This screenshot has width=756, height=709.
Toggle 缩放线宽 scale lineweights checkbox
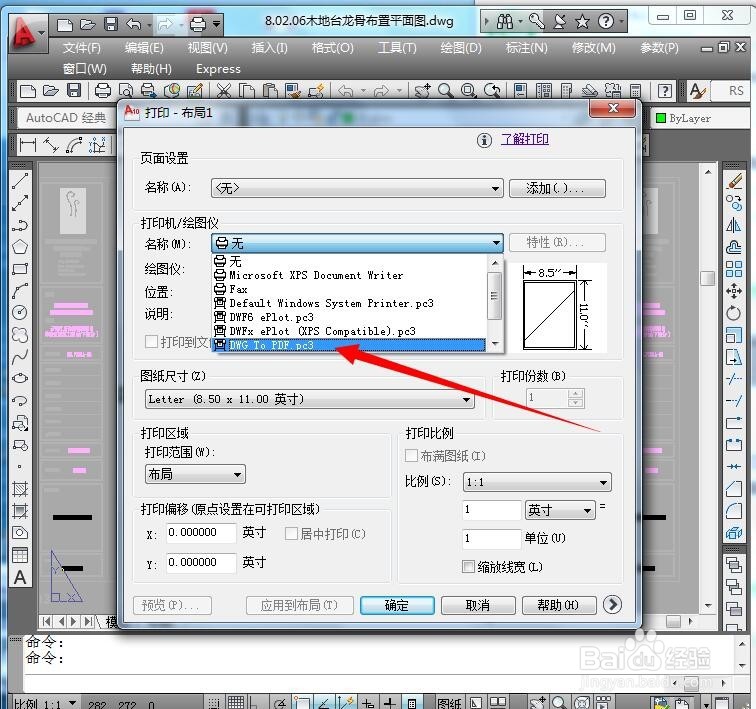pos(468,566)
